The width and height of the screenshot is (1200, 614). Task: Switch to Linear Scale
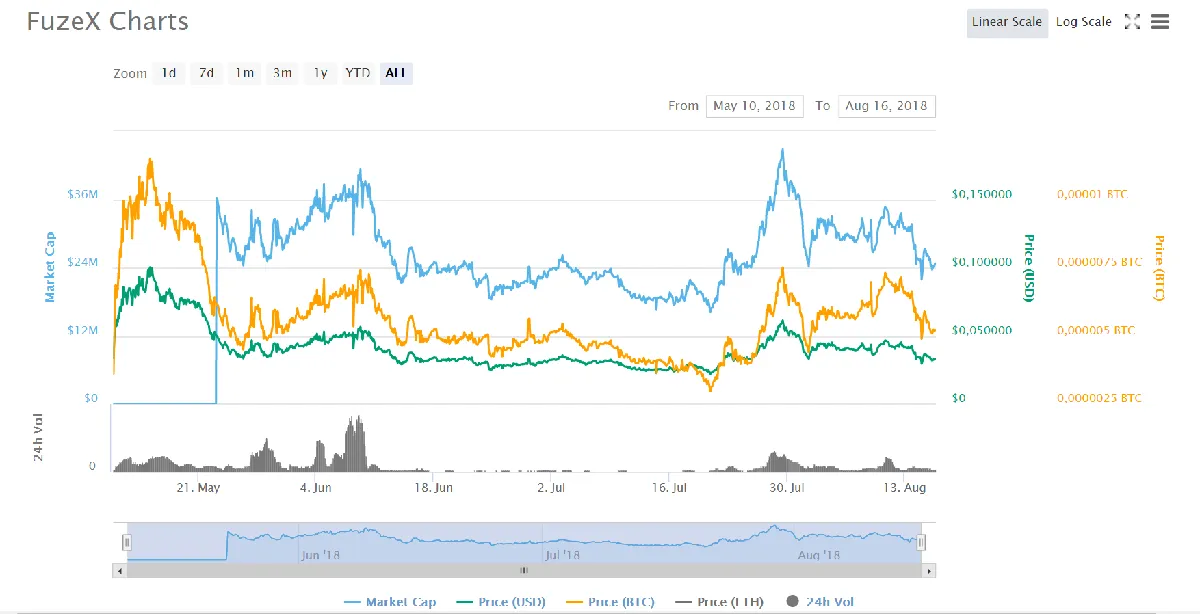[1007, 22]
